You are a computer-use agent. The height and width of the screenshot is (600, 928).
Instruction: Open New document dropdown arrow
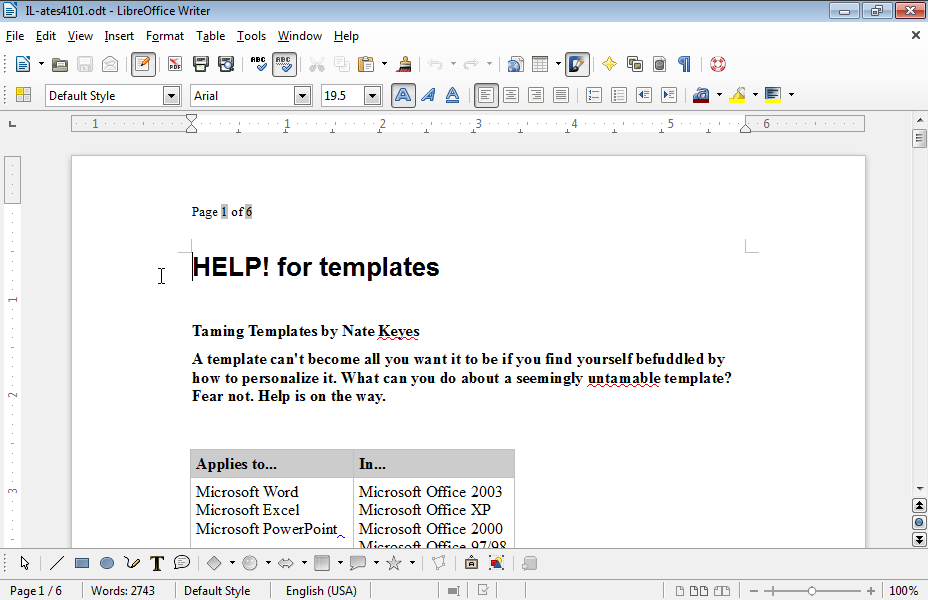(x=41, y=64)
